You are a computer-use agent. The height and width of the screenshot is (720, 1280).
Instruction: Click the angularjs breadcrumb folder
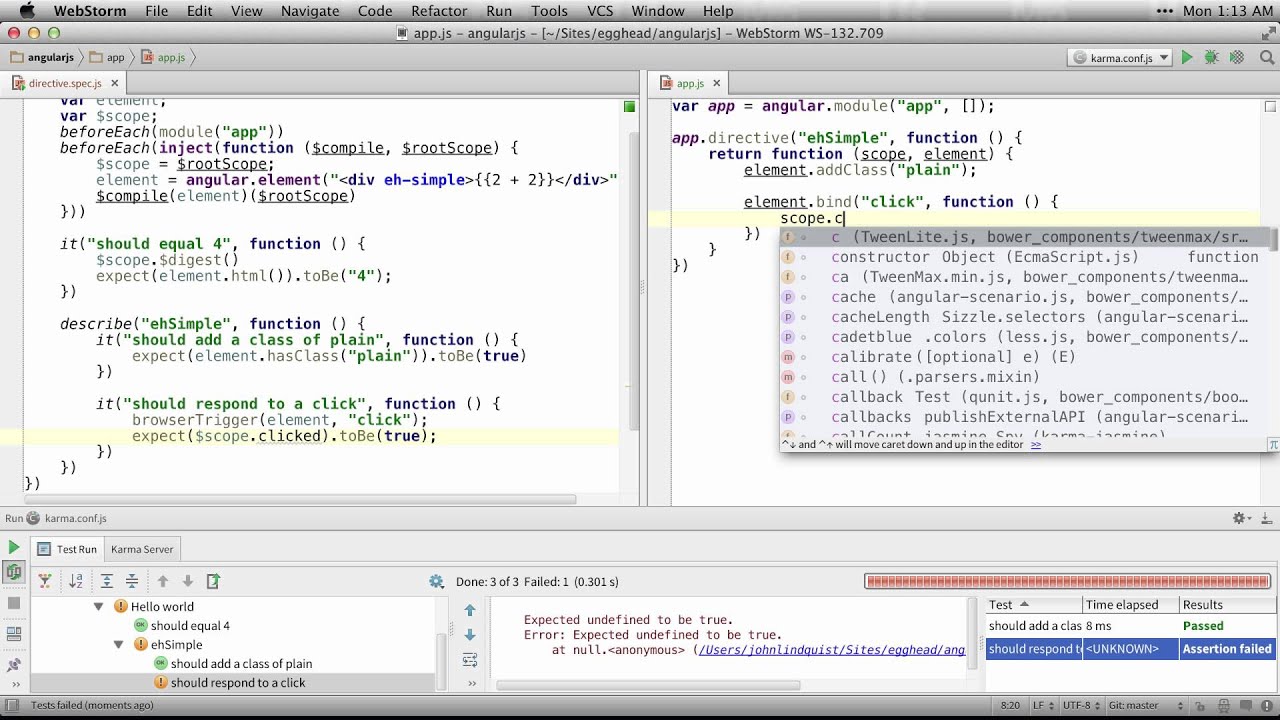click(x=43, y=58)
